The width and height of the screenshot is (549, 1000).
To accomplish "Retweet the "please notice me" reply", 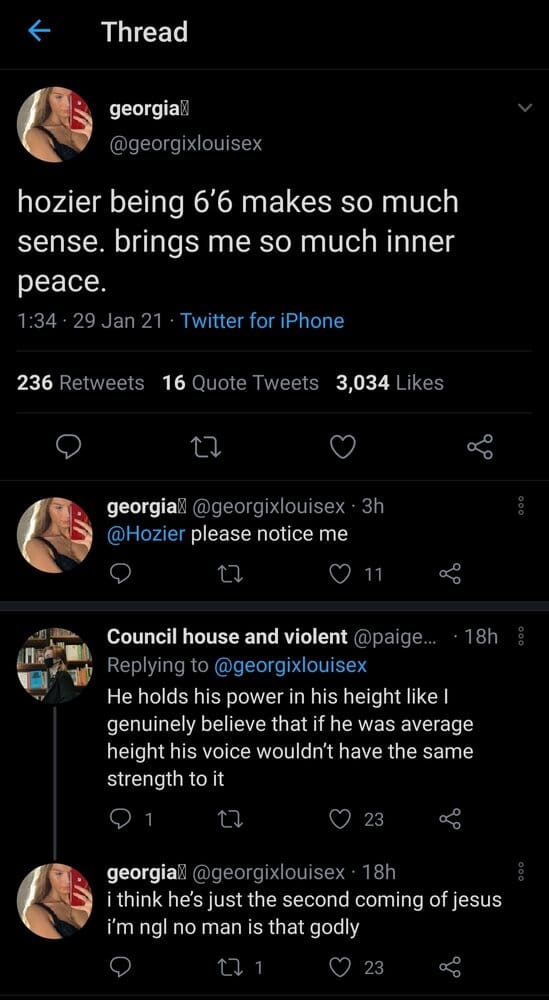I will point(228,575).
